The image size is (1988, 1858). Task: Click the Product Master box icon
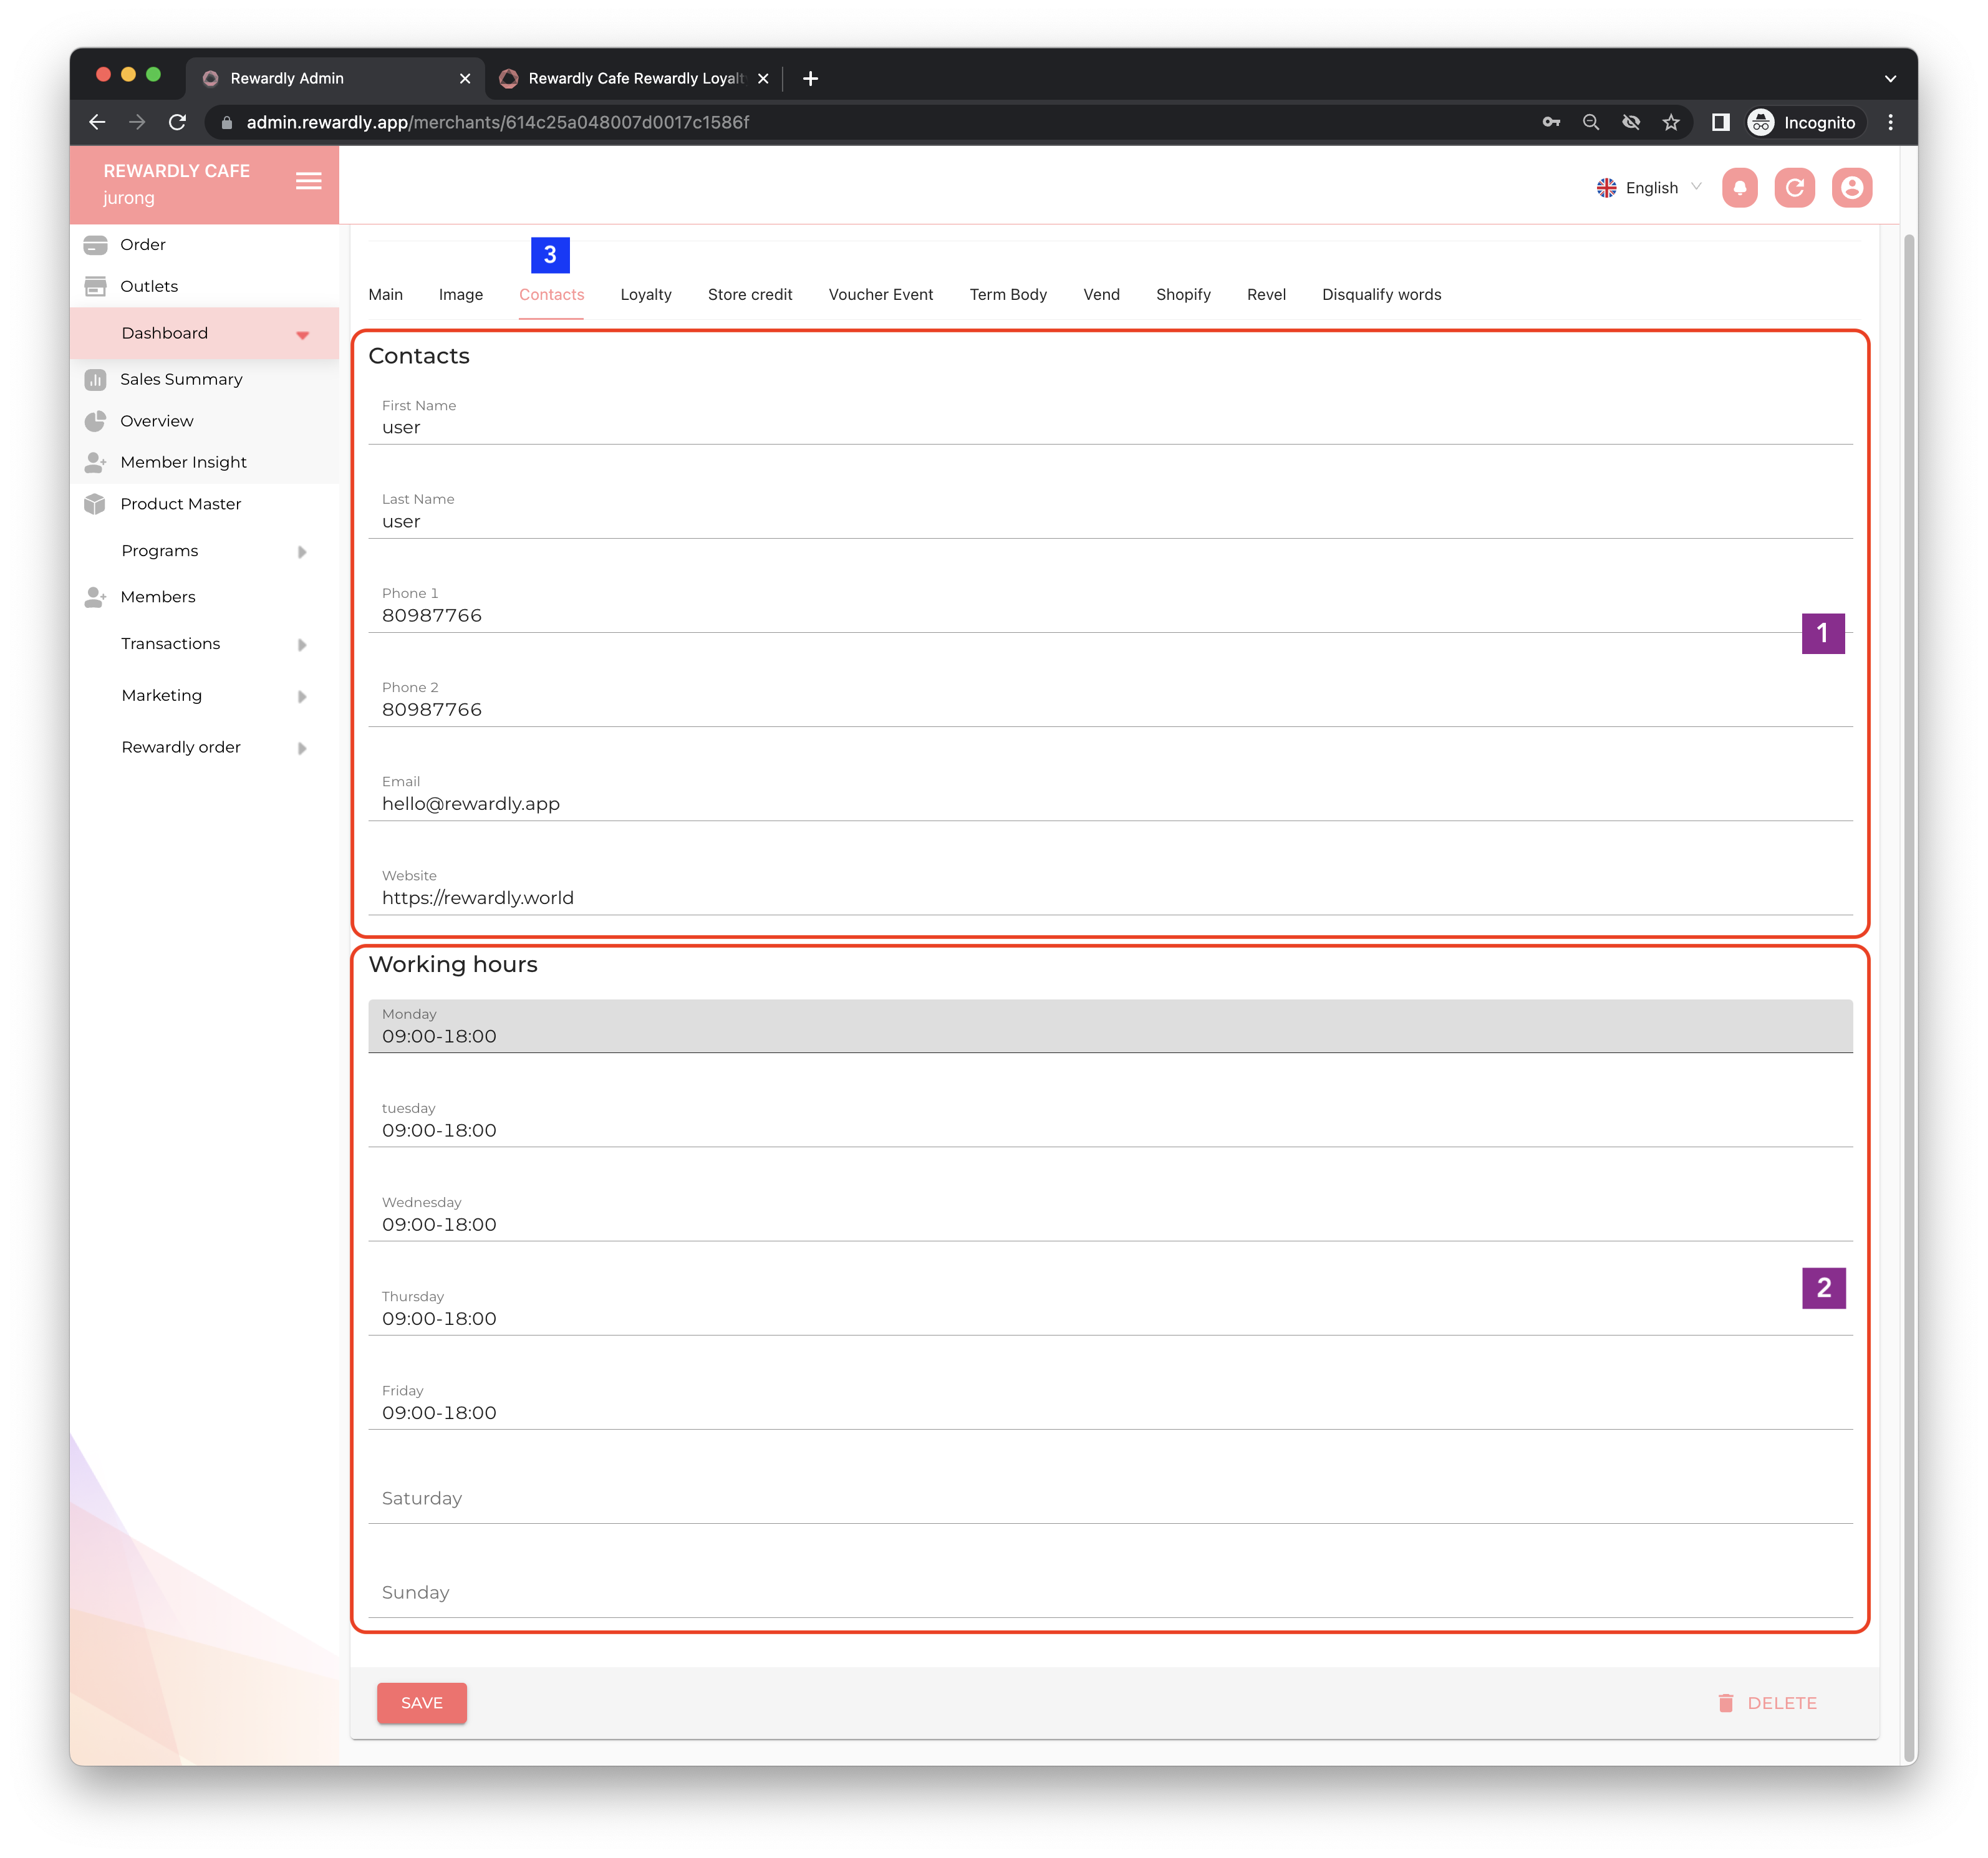pos(95,505)
